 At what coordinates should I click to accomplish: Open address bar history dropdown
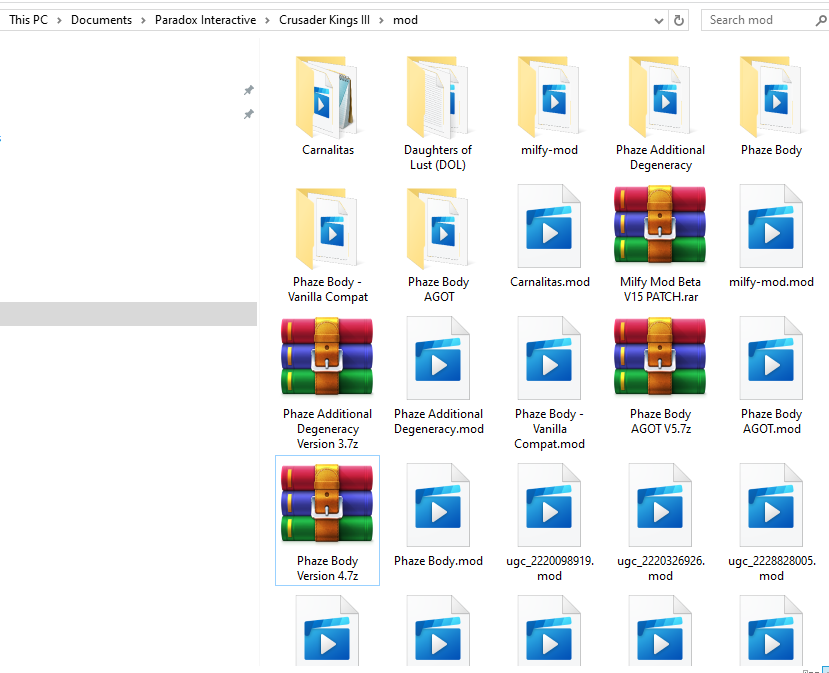[x=659, y=21]
